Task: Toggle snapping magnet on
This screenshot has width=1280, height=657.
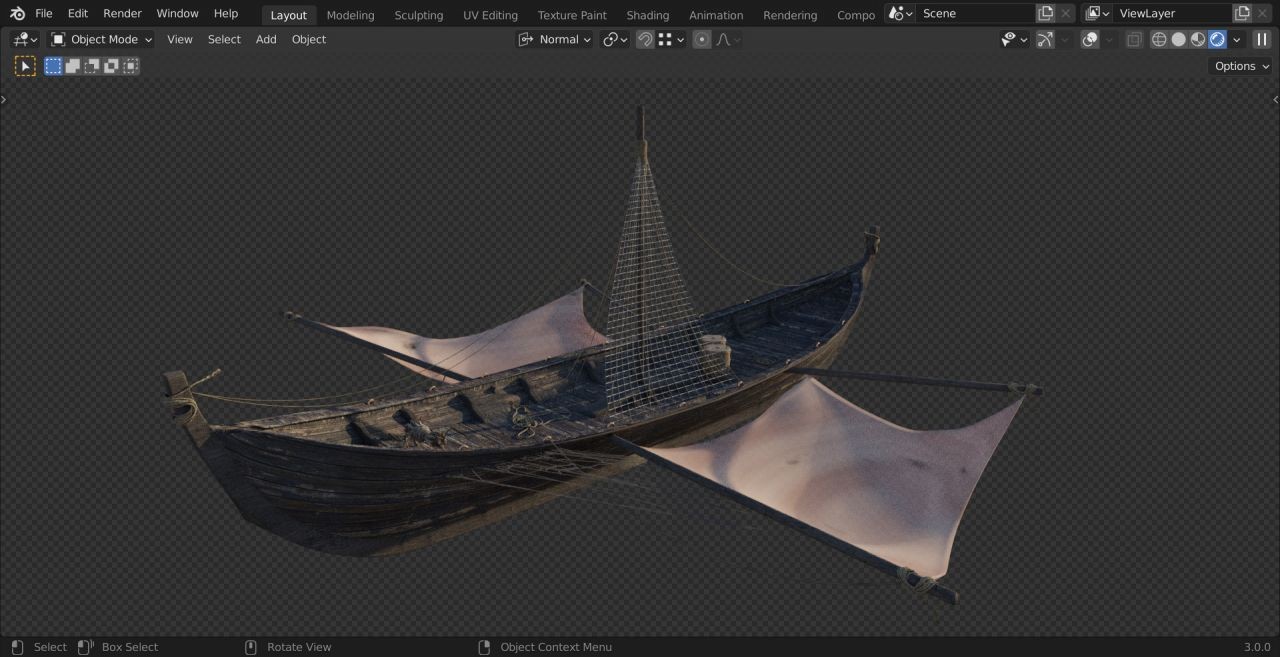Action: 645,39
